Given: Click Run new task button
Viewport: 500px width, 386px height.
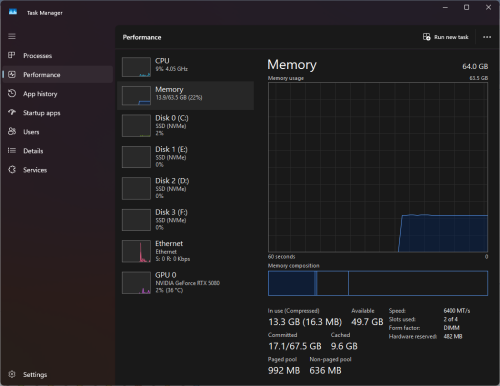Looking at the screenshot, I should (446, 37).
